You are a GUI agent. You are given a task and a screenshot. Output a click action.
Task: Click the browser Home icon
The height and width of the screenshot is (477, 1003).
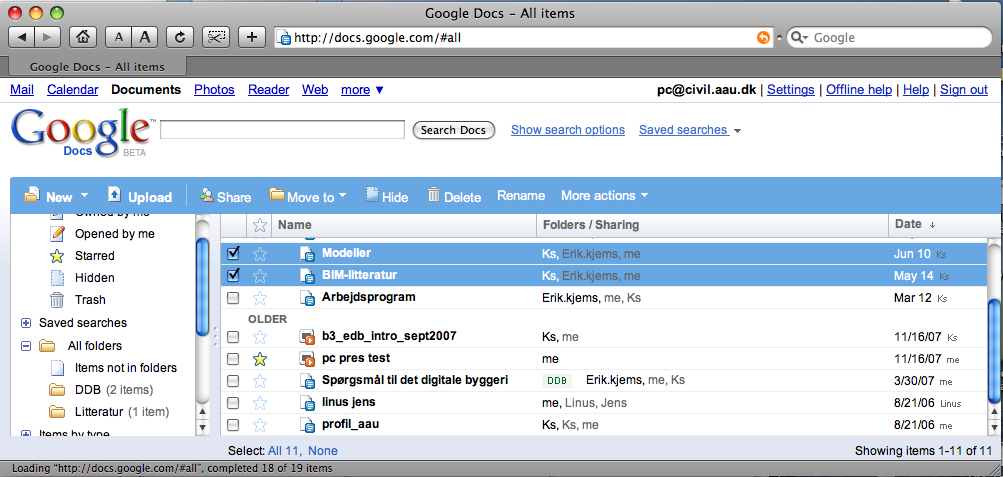click(83, 37)
